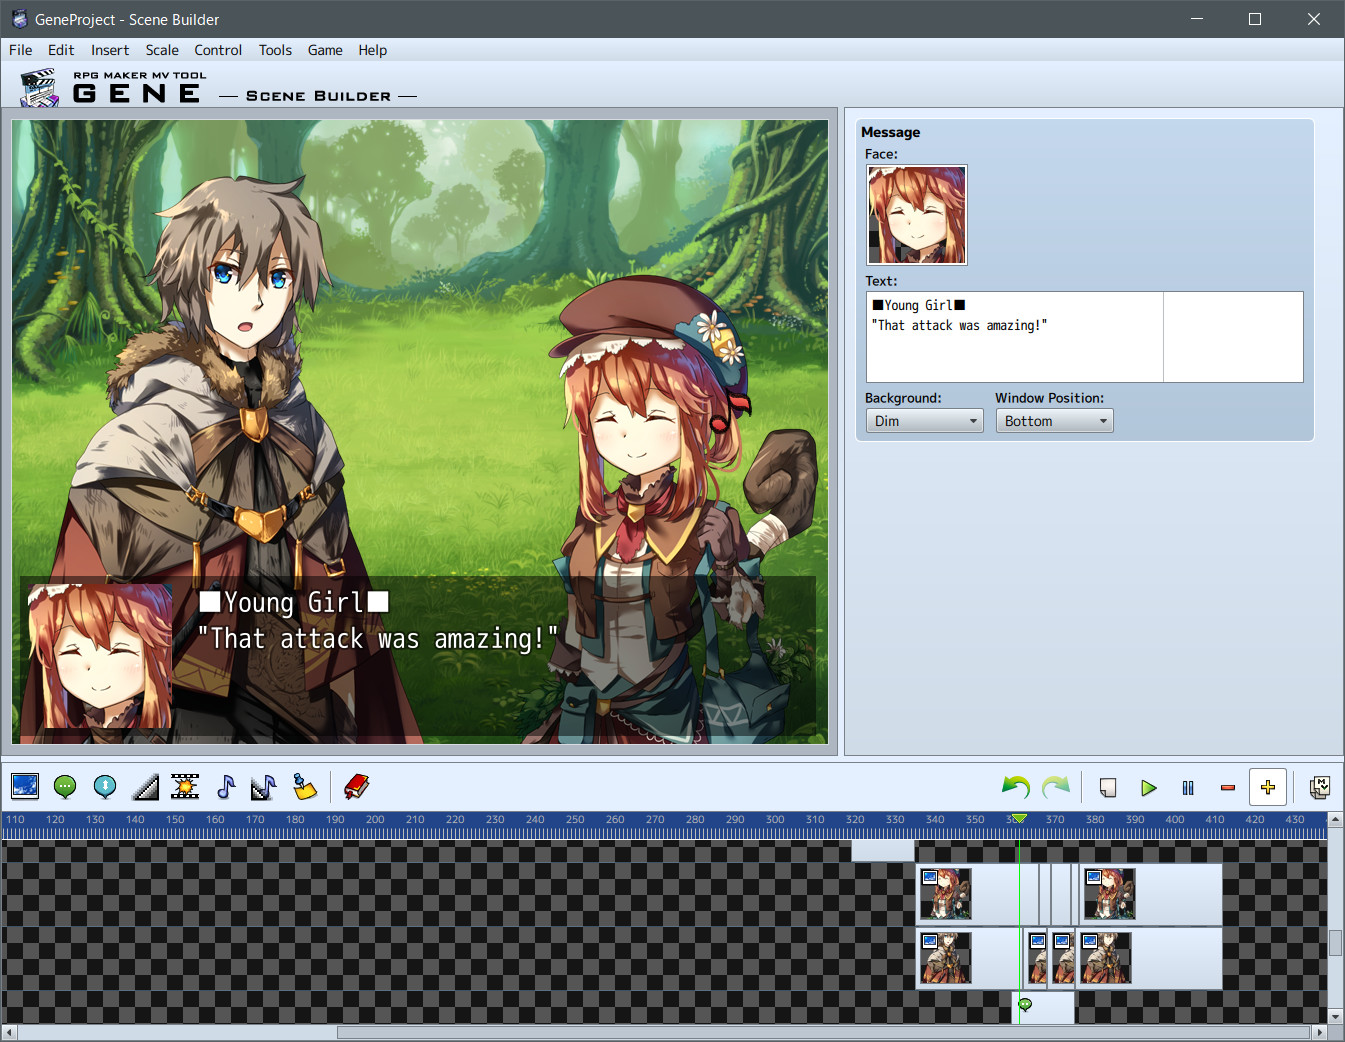The image size is (1345, 1042).
Task: Click the green timeline position marker
Action: coord(1019,819)
